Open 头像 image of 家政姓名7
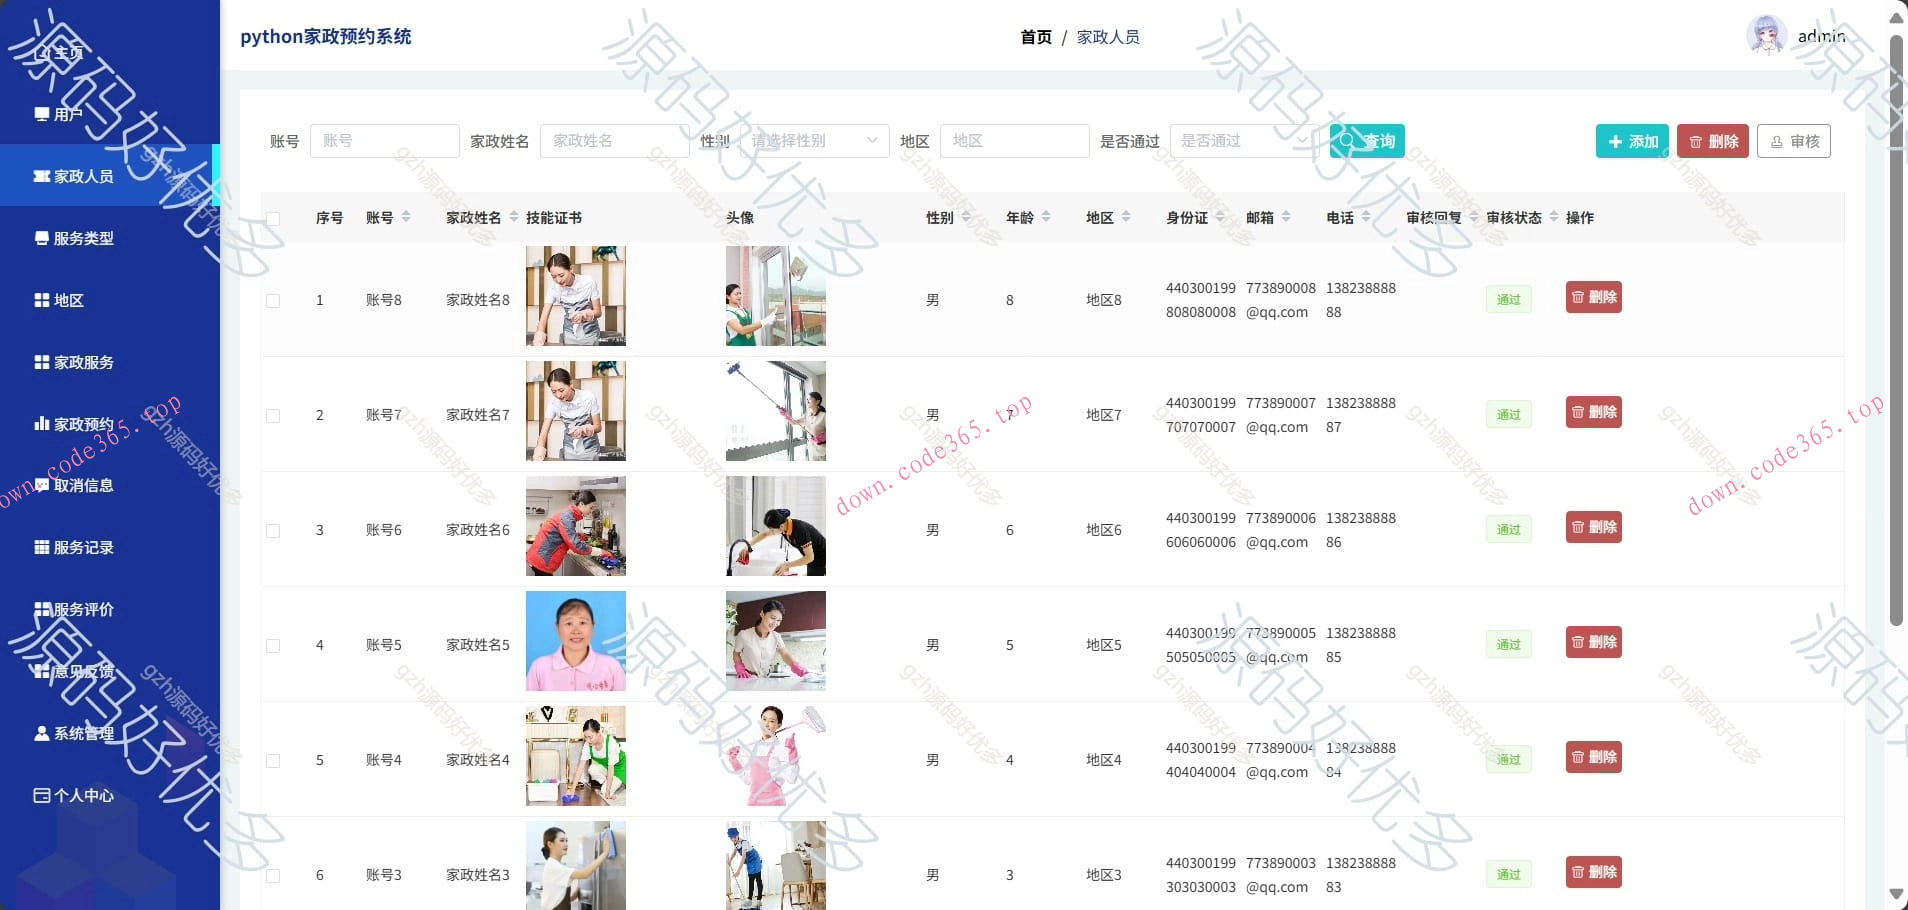1908x910 pixels. (776, 411)
